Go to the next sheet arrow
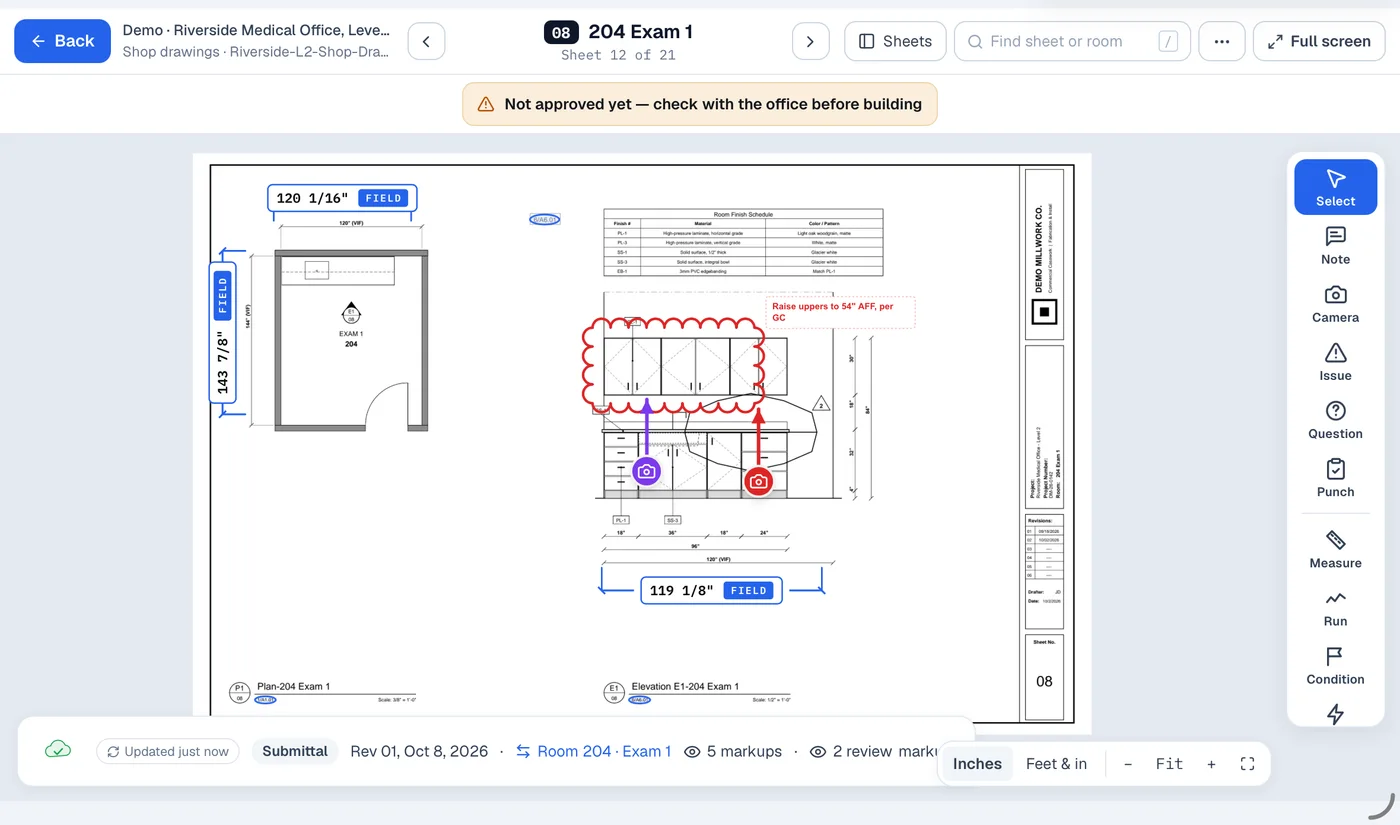 pos(810,41)
